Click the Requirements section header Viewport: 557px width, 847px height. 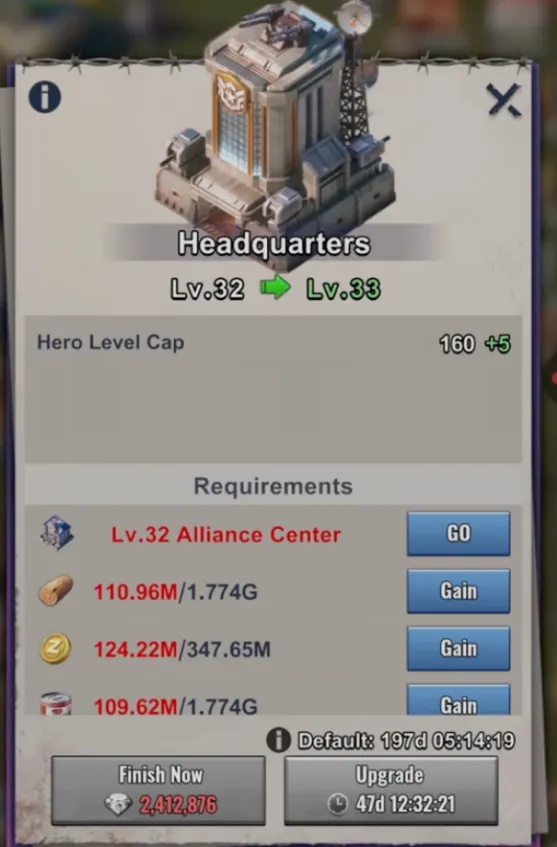tap(273, 486)
